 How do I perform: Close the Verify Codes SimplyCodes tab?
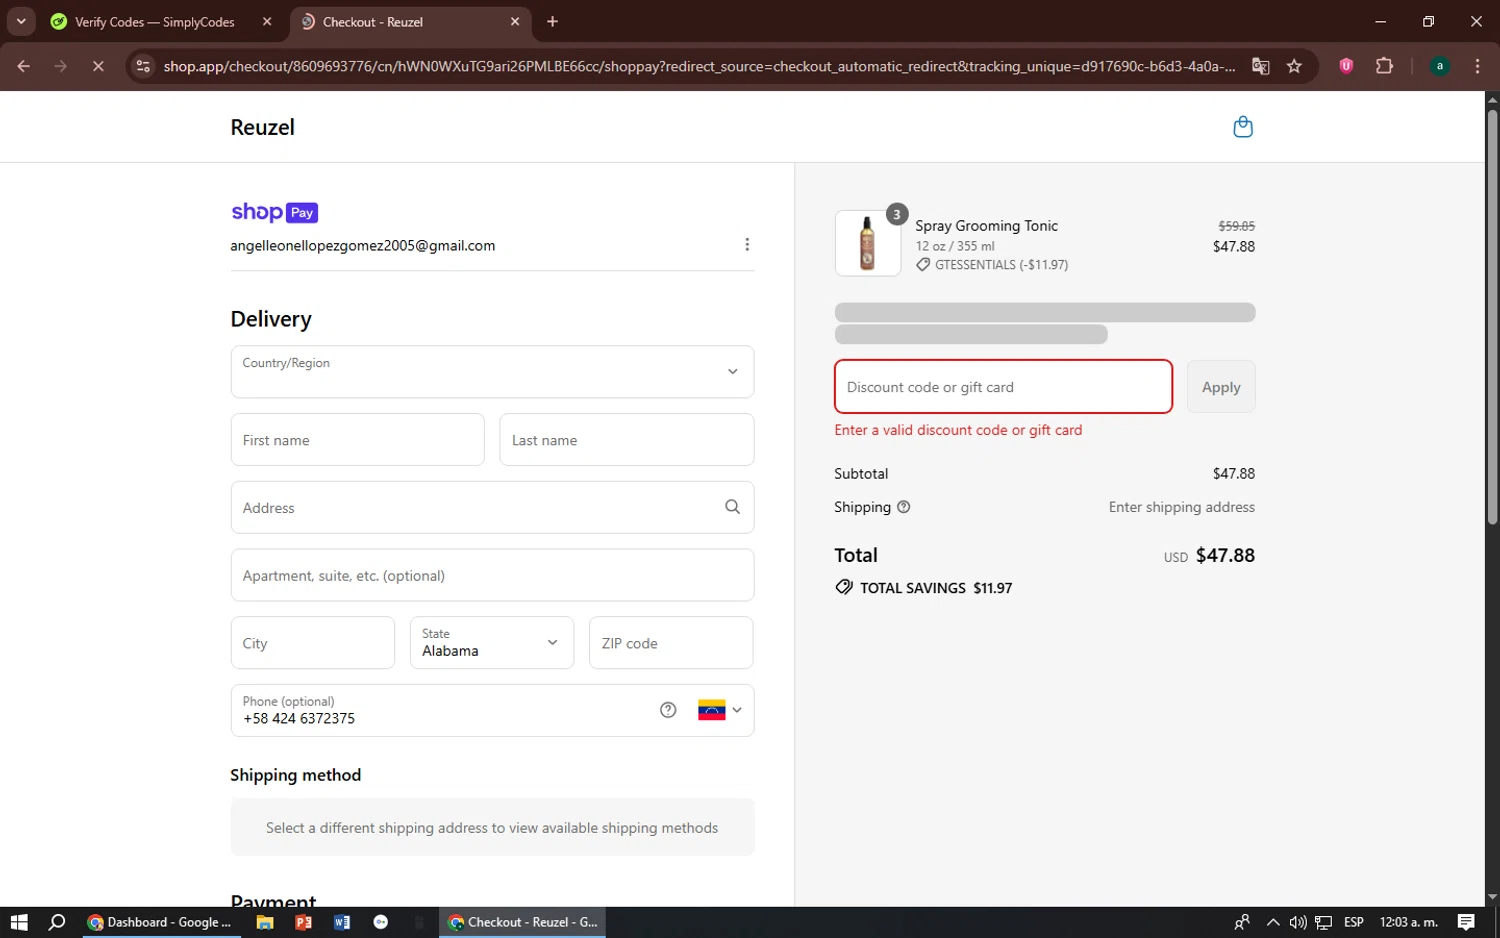tap(267, 21)
